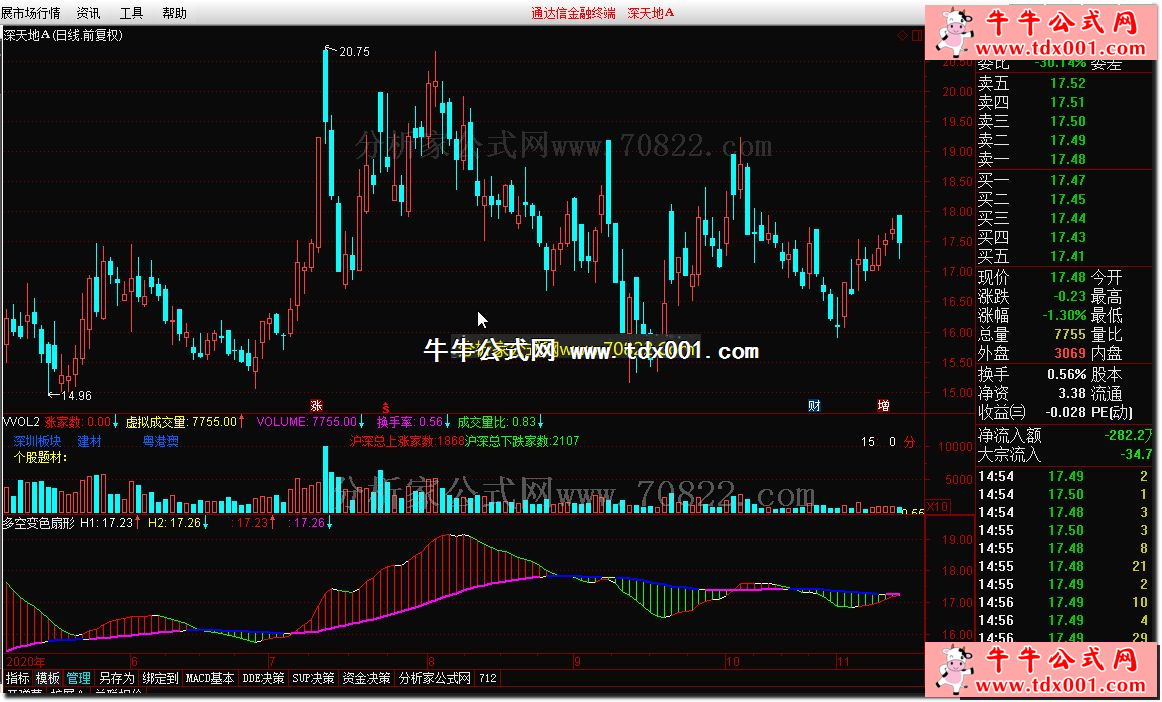Click the 分 label in the volume panel
The image size is (1162, 702).
tap(909, 443)
